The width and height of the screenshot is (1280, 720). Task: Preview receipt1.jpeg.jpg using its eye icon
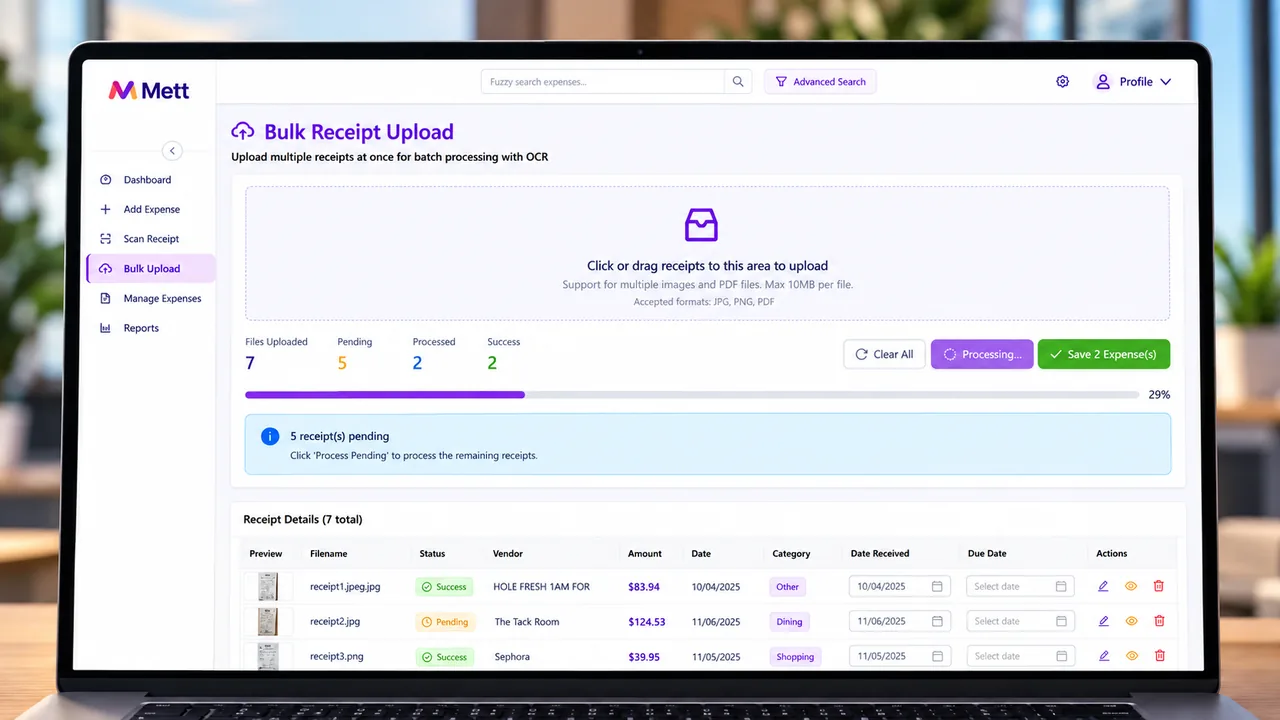tap(1131, 587)
